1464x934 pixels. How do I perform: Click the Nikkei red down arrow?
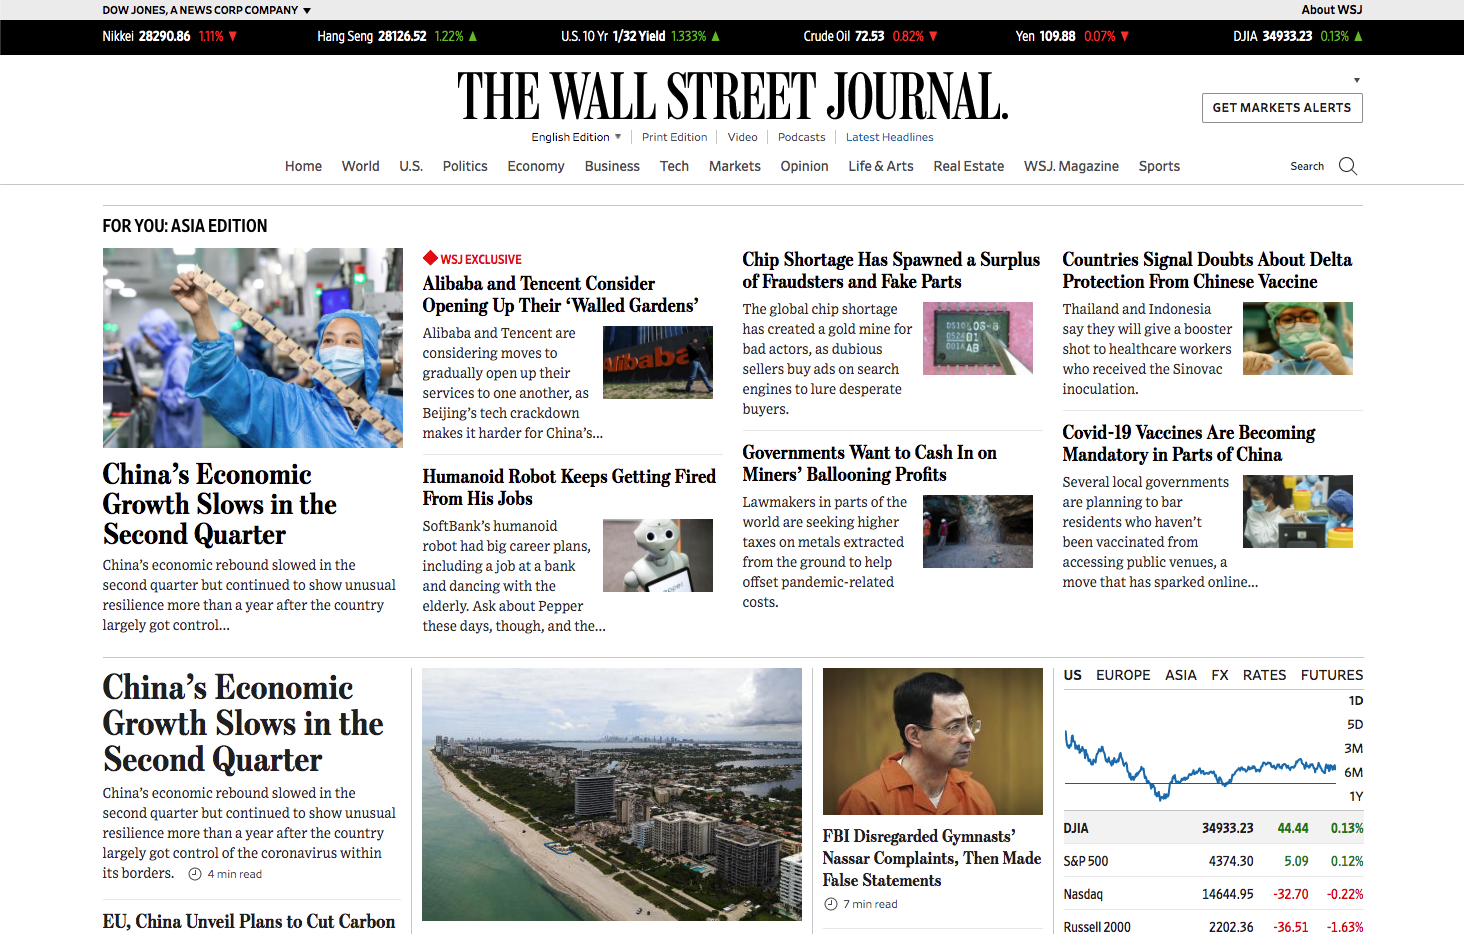click(x=233, y=36)
